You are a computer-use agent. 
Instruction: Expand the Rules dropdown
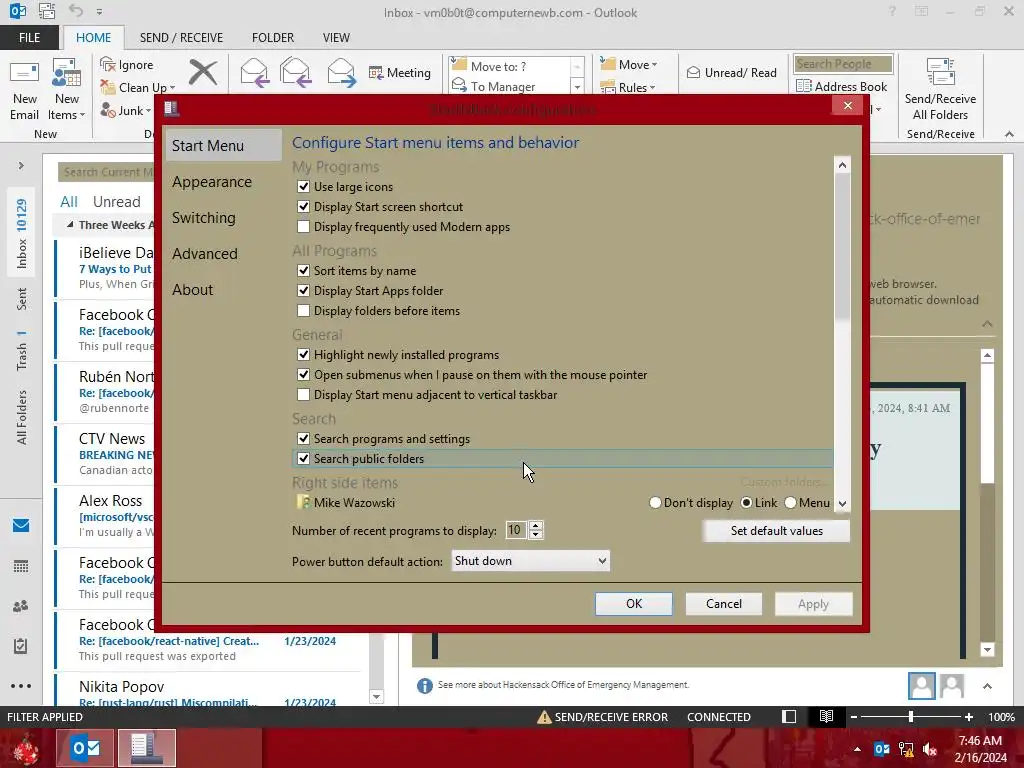click(x=652, y=88)
